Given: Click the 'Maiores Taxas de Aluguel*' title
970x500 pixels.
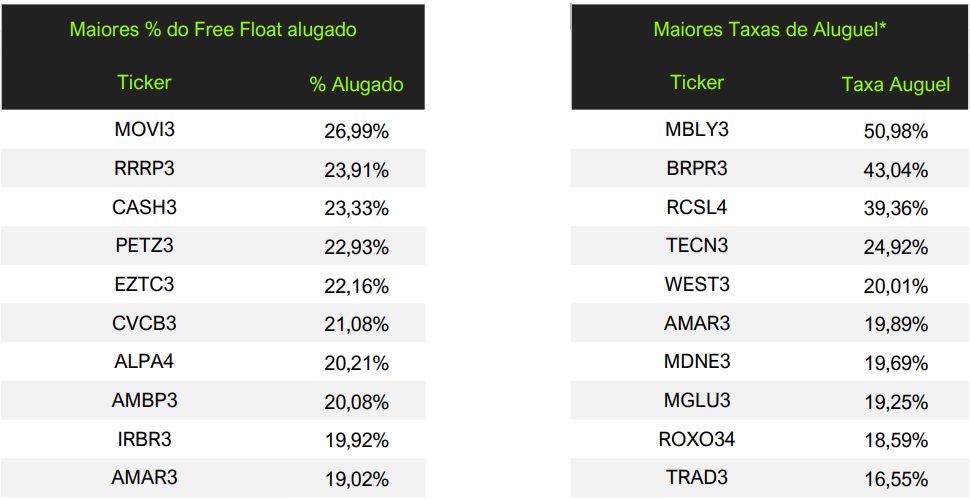Looking at the screenshot, I should point(770,29).
